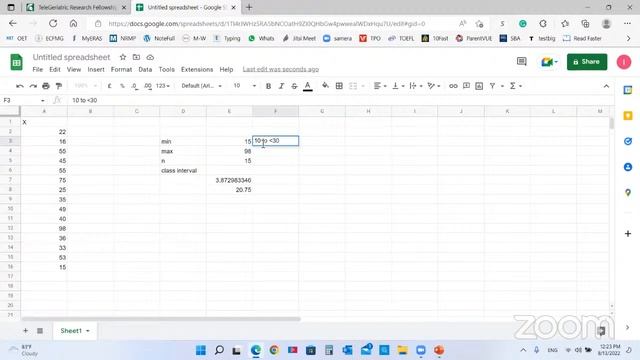Image resolution: width=640 pixels, height=360 pixels.
Task: Click the browser refresh button
Action: [x=53, y=24]
